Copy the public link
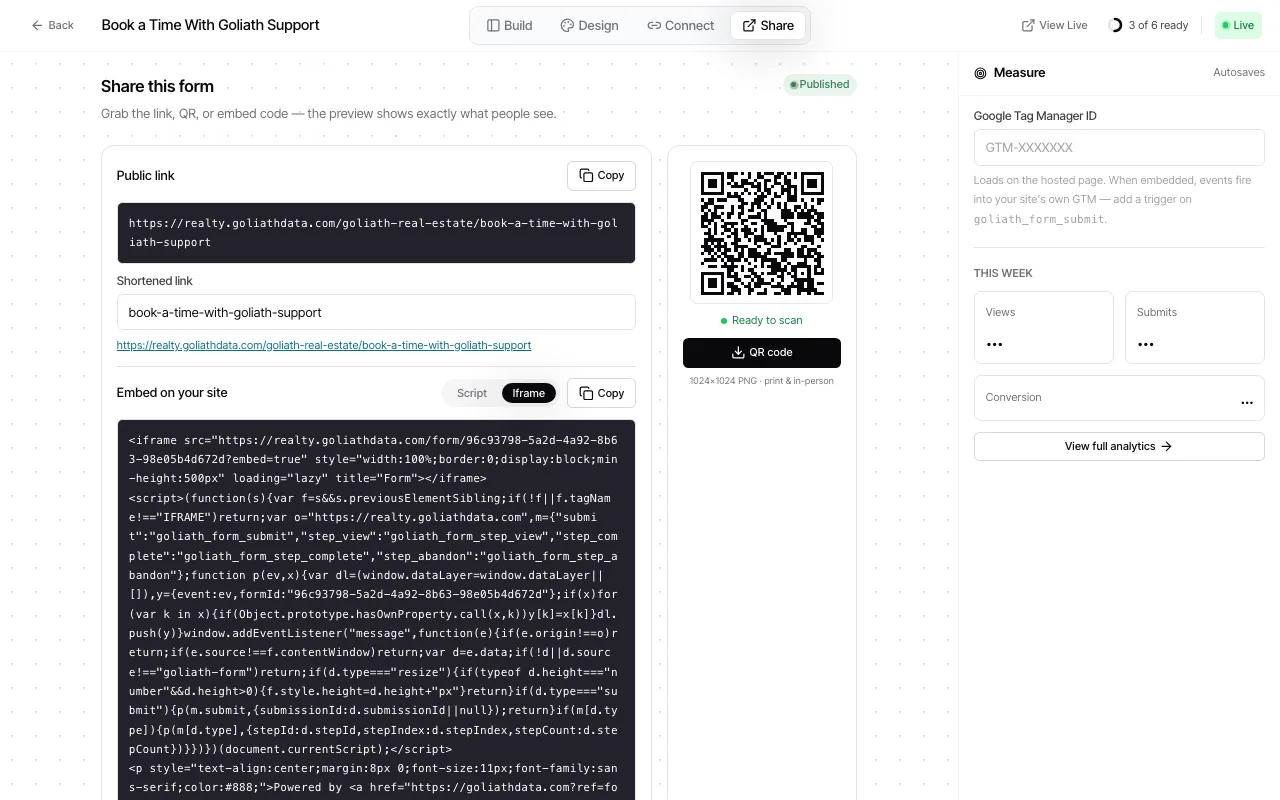This screenshot has width=1280, height=800. (601, 175)
